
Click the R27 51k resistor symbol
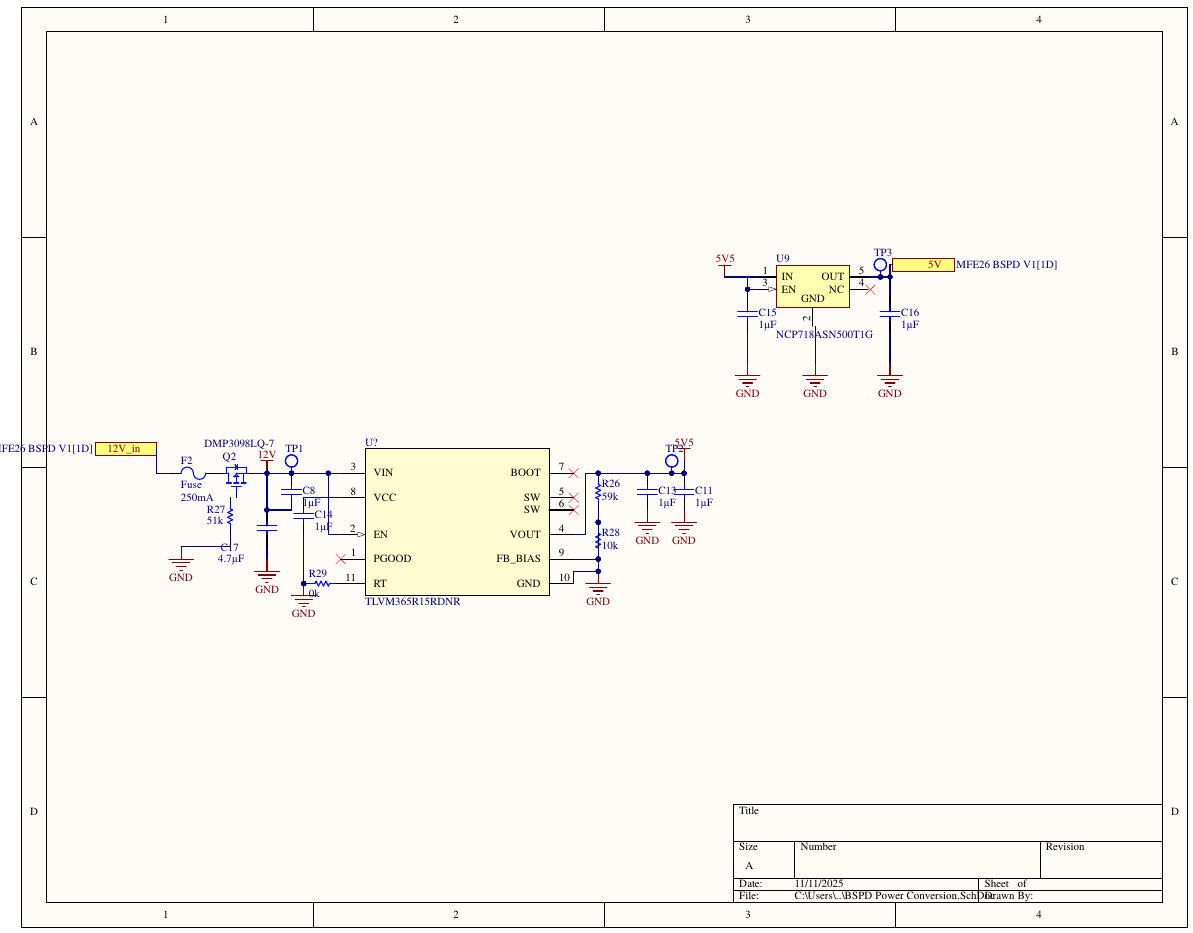pos(230,517)
